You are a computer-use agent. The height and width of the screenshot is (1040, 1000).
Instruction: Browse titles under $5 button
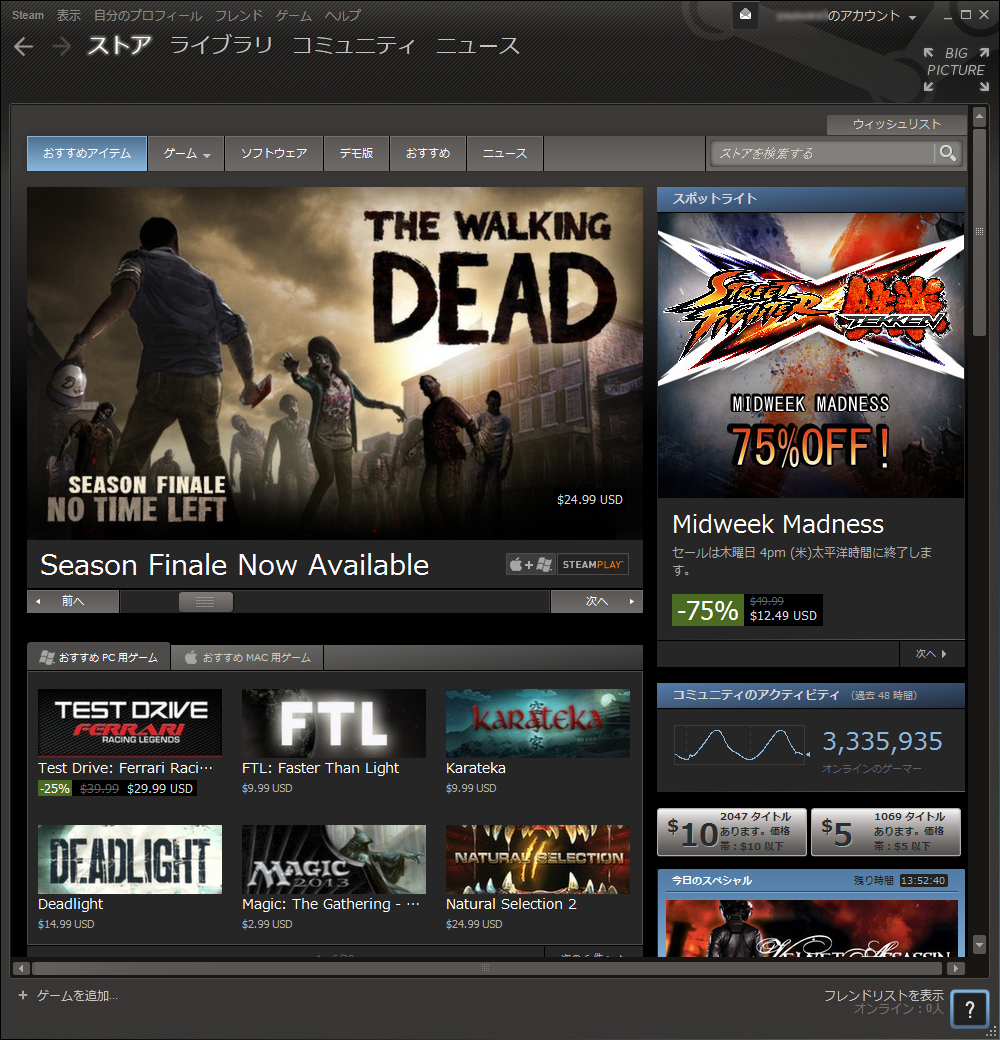click(x=885, y=831)
